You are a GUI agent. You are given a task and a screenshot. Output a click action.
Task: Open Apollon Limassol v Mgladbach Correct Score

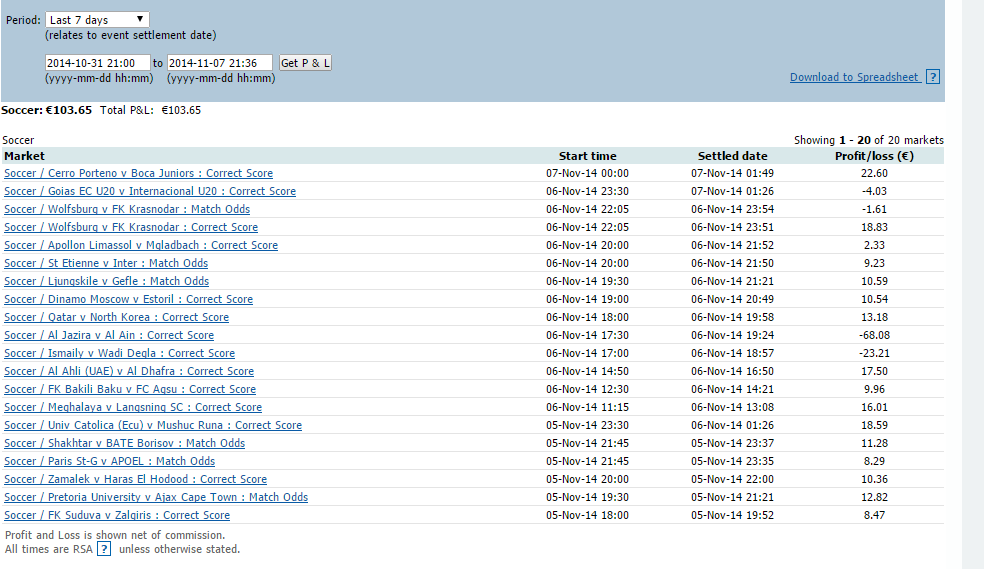(x=141, y=245)
